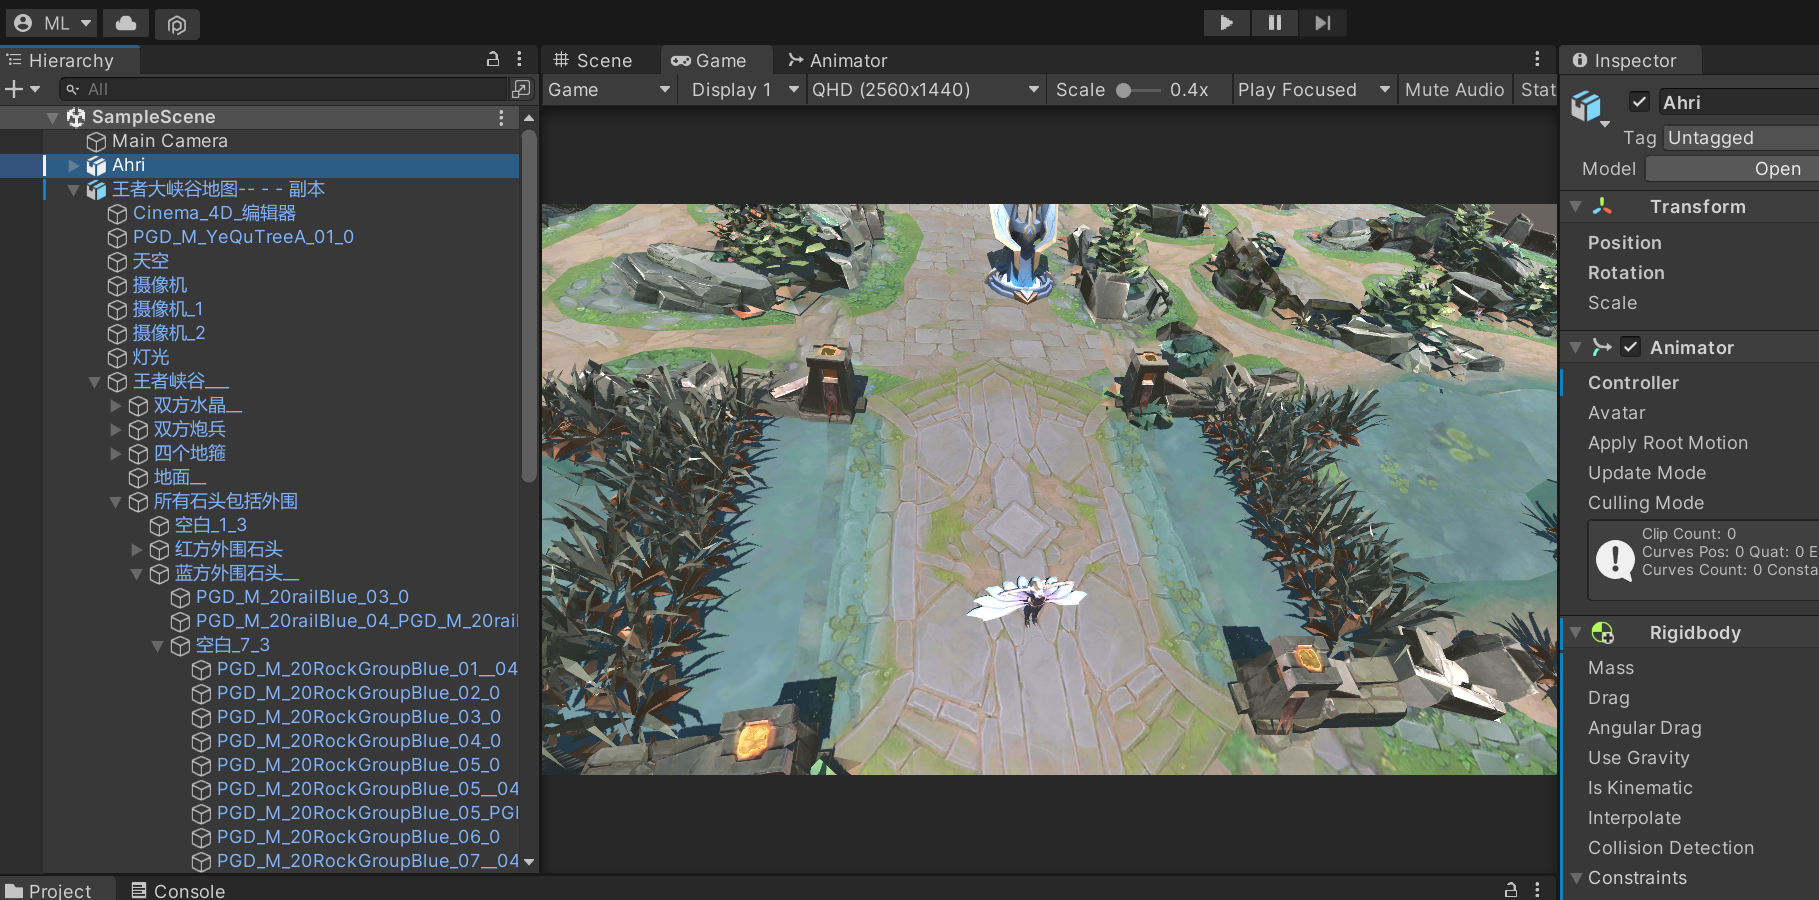Click PGD_M_20RockGroupBlue_02_0 cube icon
The width and height of the screenshot is (1819, 900).
tap(201, 694)
